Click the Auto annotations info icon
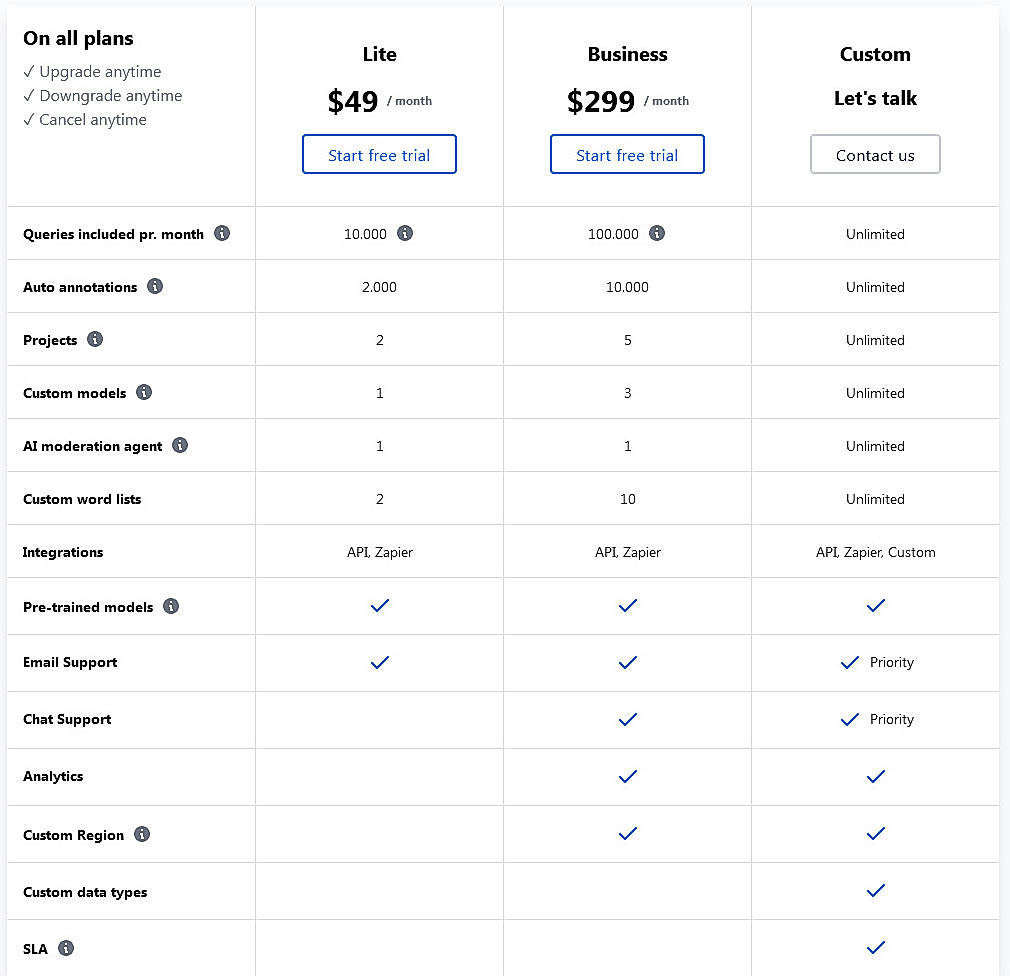1010x976 pixels. pyautogui.click(x=155, y=286)
